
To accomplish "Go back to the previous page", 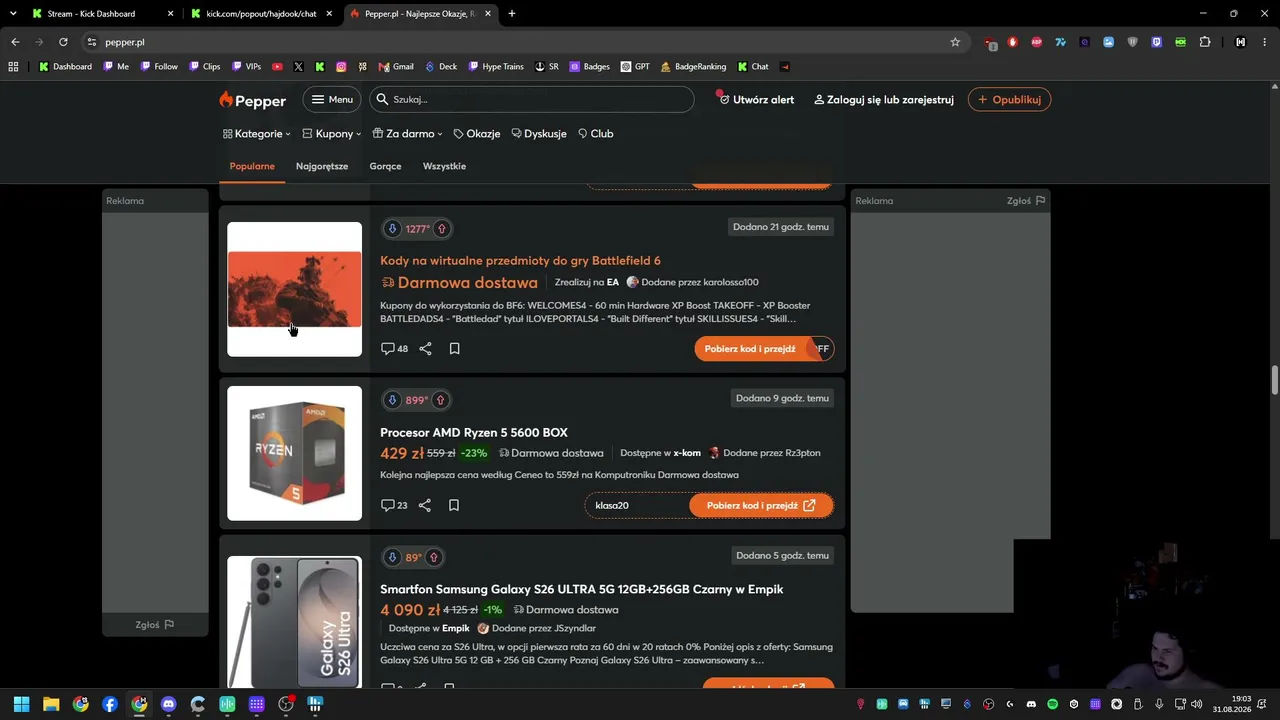I will tap(15, 42).
